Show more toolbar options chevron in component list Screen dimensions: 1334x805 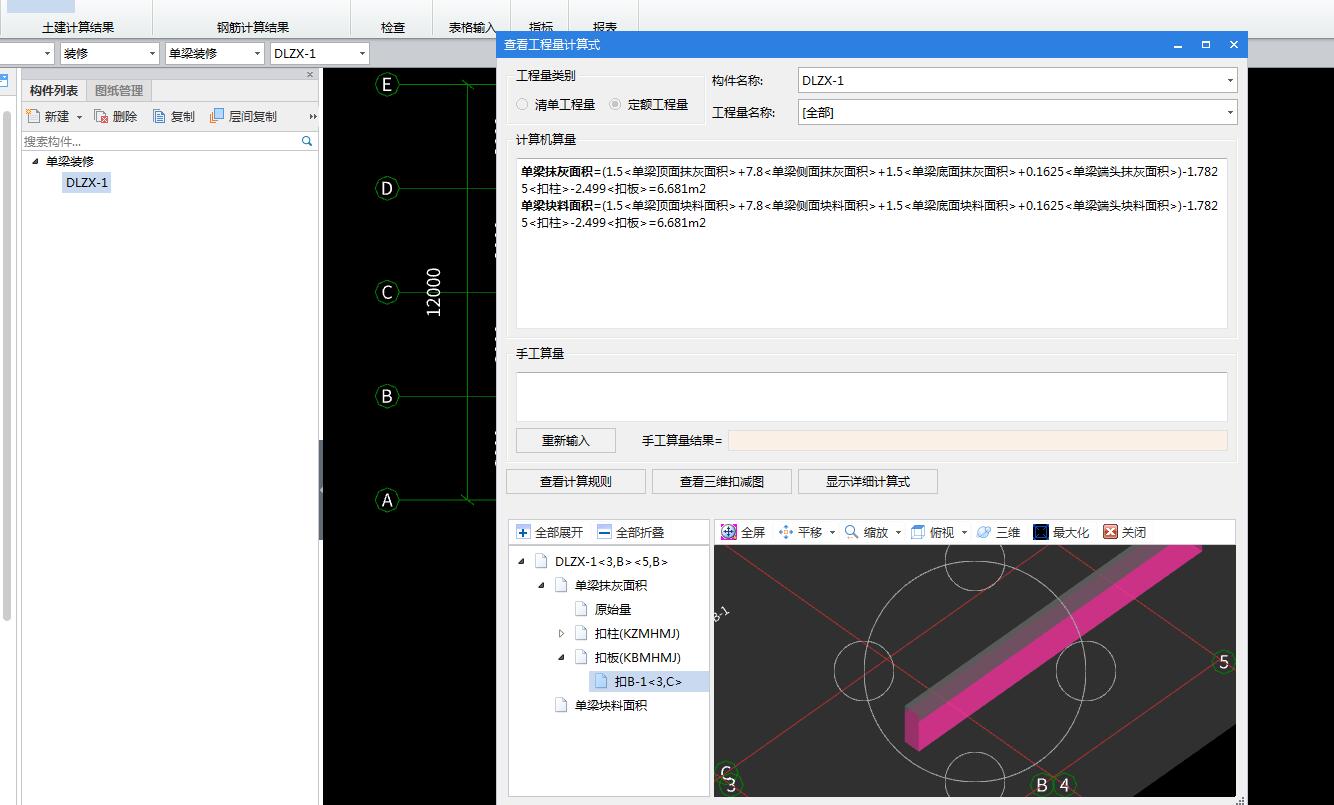313,117
